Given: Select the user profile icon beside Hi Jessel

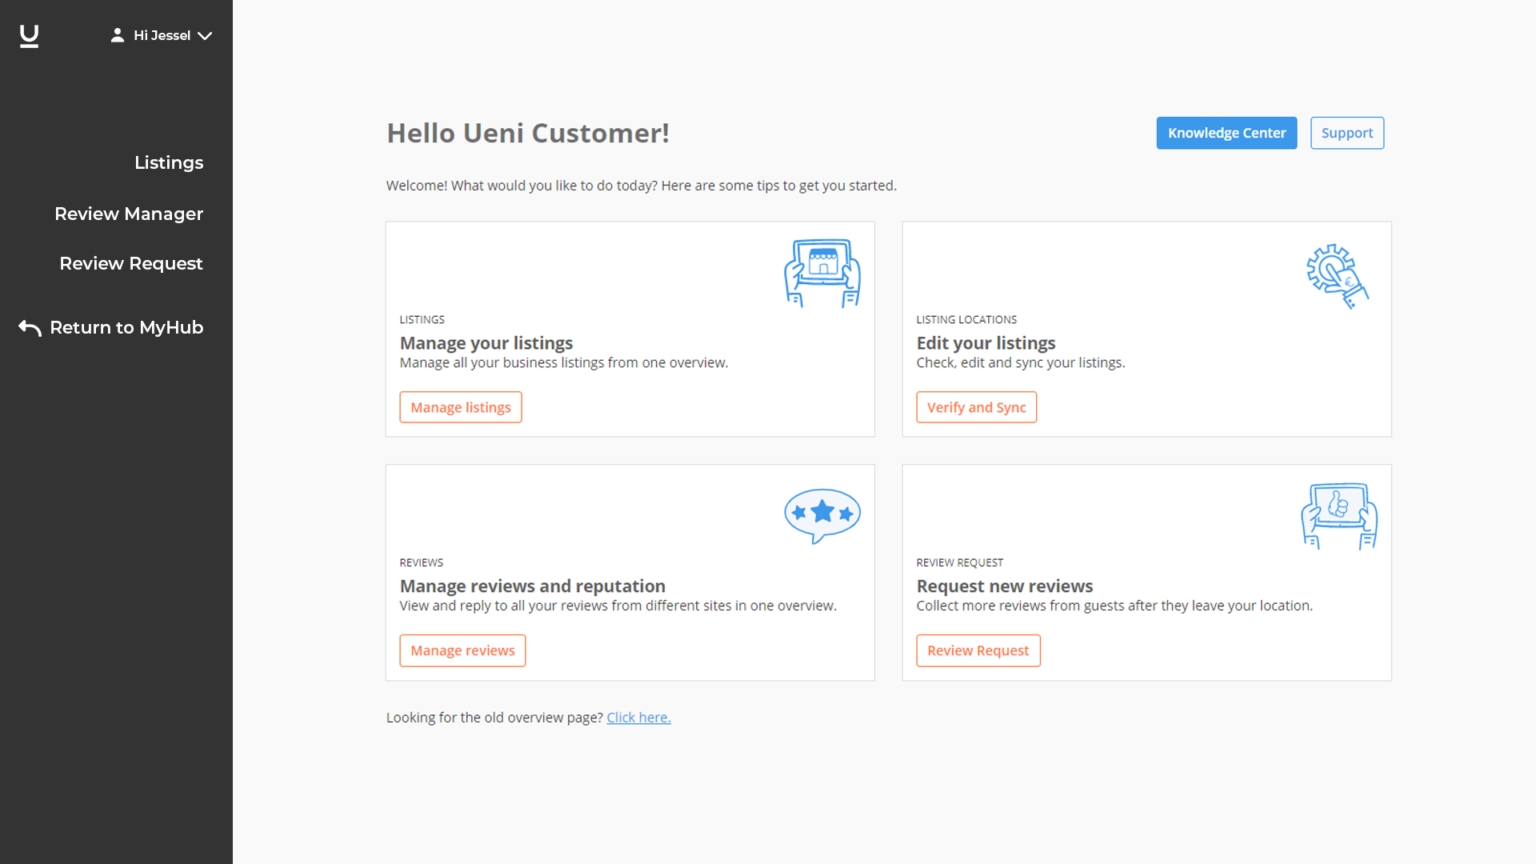Looking at the screenshot, I should coord(116,34).
